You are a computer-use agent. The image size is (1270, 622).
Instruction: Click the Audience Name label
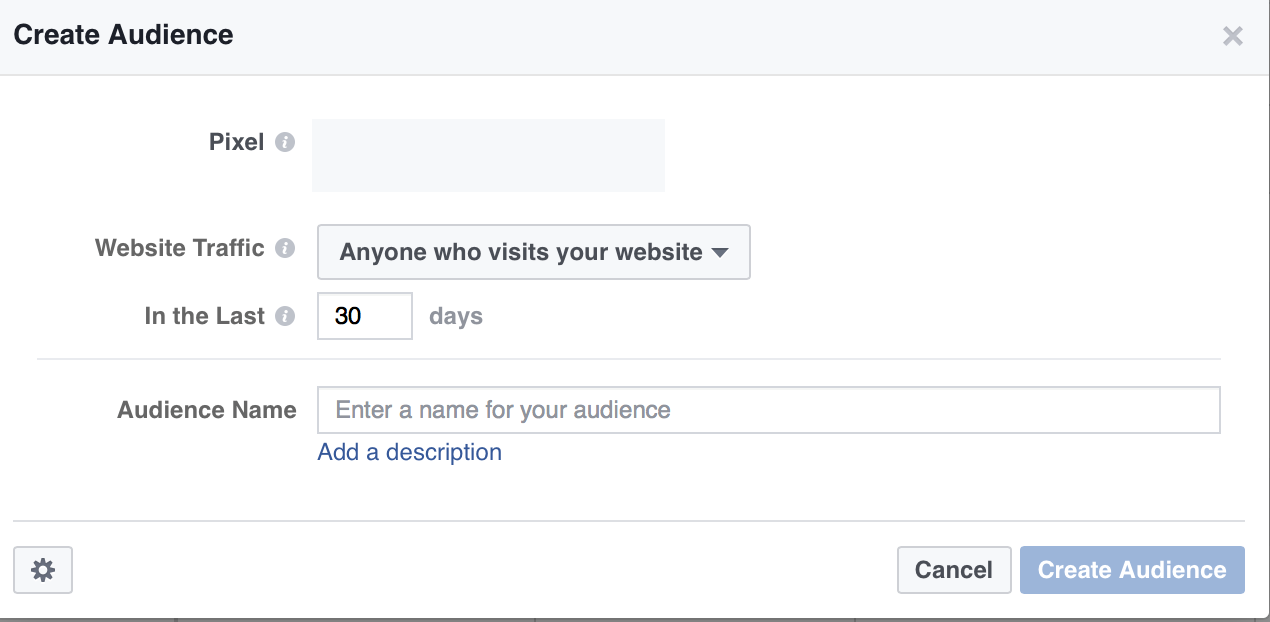click(x=206, y=410)
